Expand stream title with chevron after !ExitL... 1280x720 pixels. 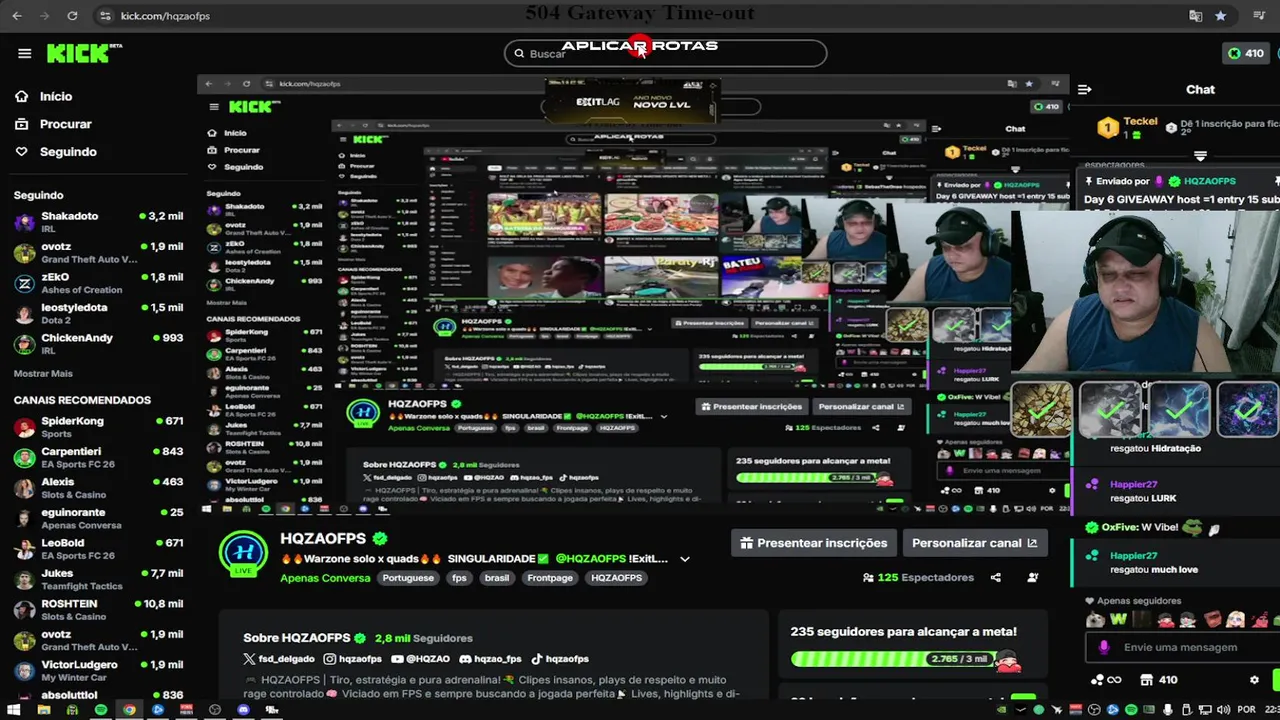pos(685,559)
